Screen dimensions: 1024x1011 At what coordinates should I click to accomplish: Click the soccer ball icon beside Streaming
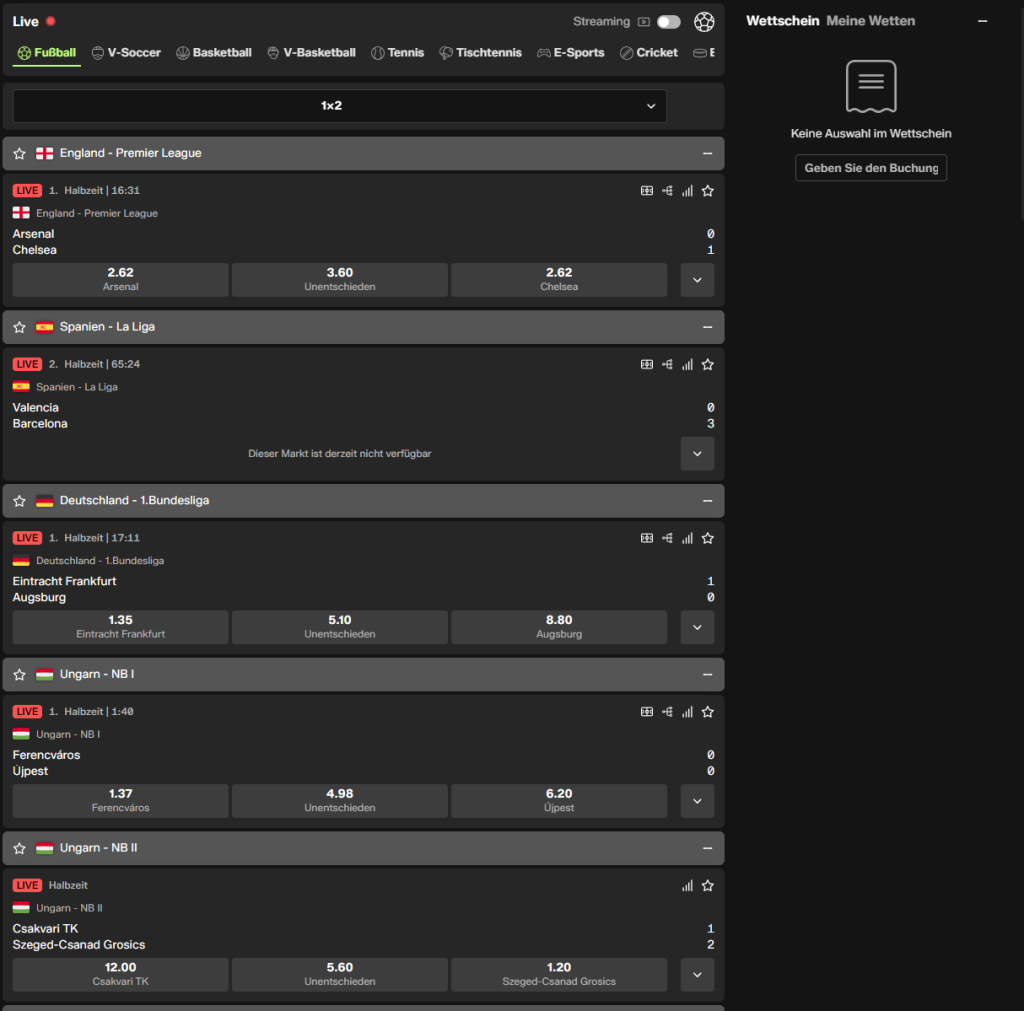[704, 22]
